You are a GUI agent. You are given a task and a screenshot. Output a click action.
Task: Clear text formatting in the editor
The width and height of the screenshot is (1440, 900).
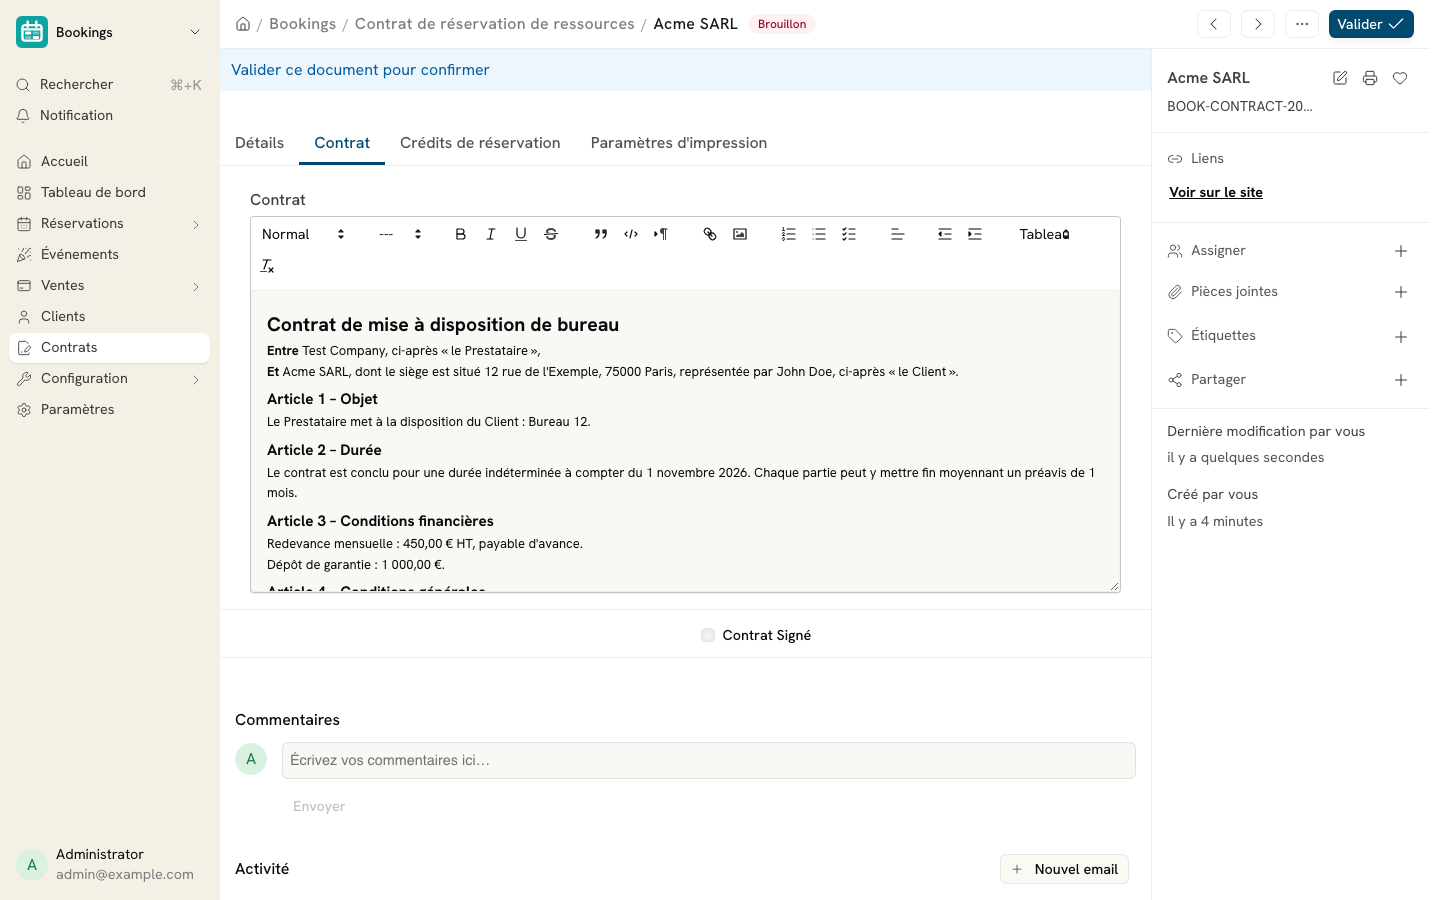point(267,266)
